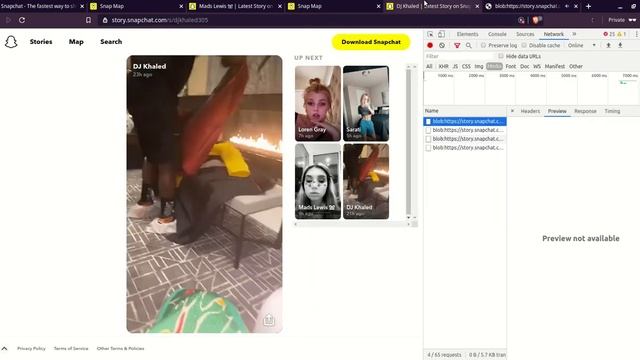This screenshot has height=360, width=640.
Task: Click the Snapchat ghost logo
Action: click(11, 42)
